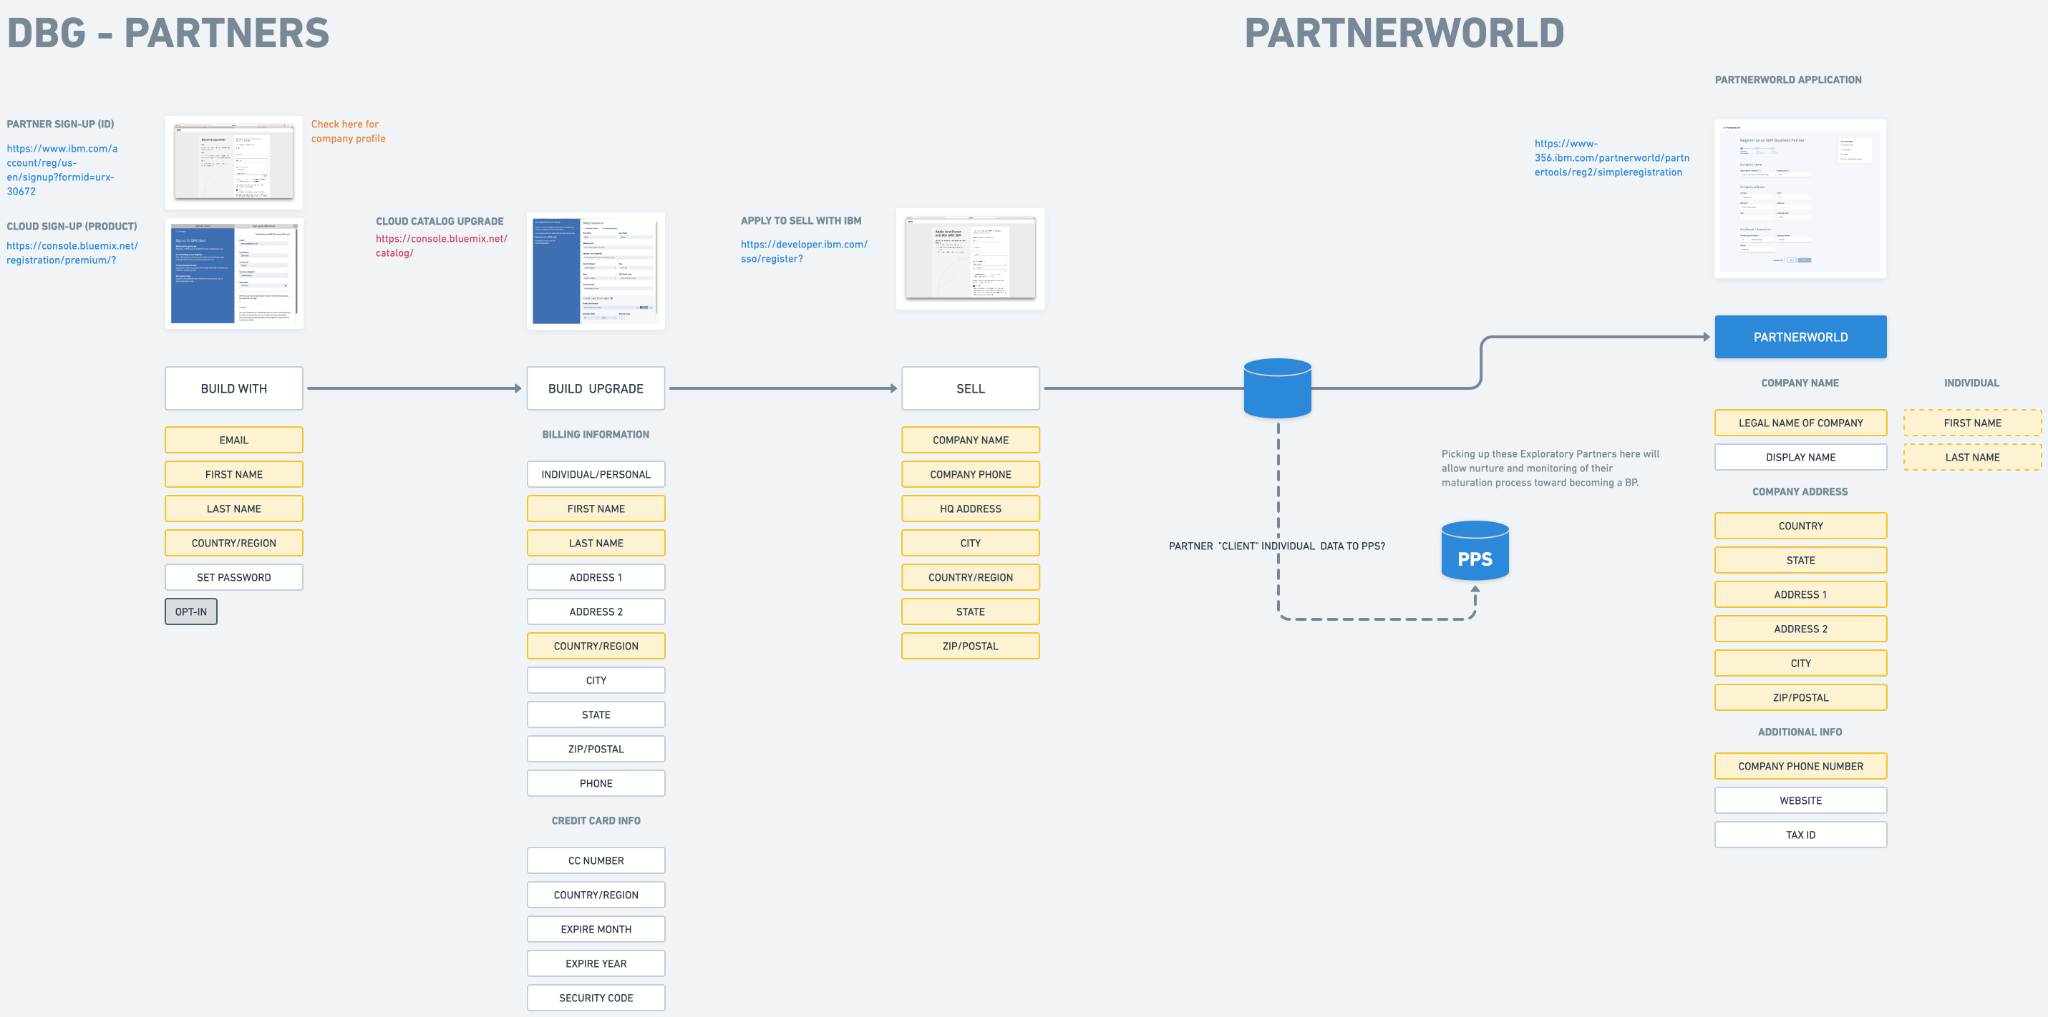This screenshot has width=2048, height=1017.
Task: Select dashed FIRST NAME under Individual
Action: (1972, 423)
